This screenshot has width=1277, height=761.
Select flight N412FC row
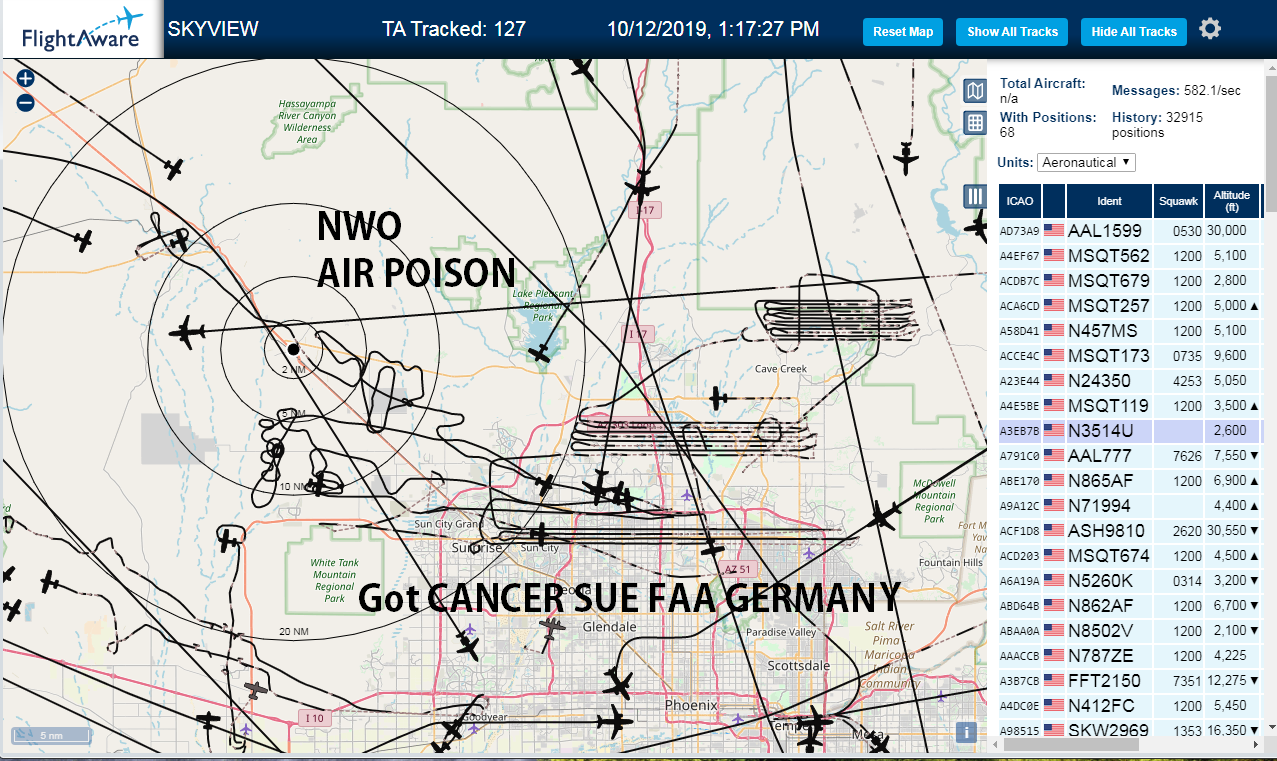coord(1129,706)
